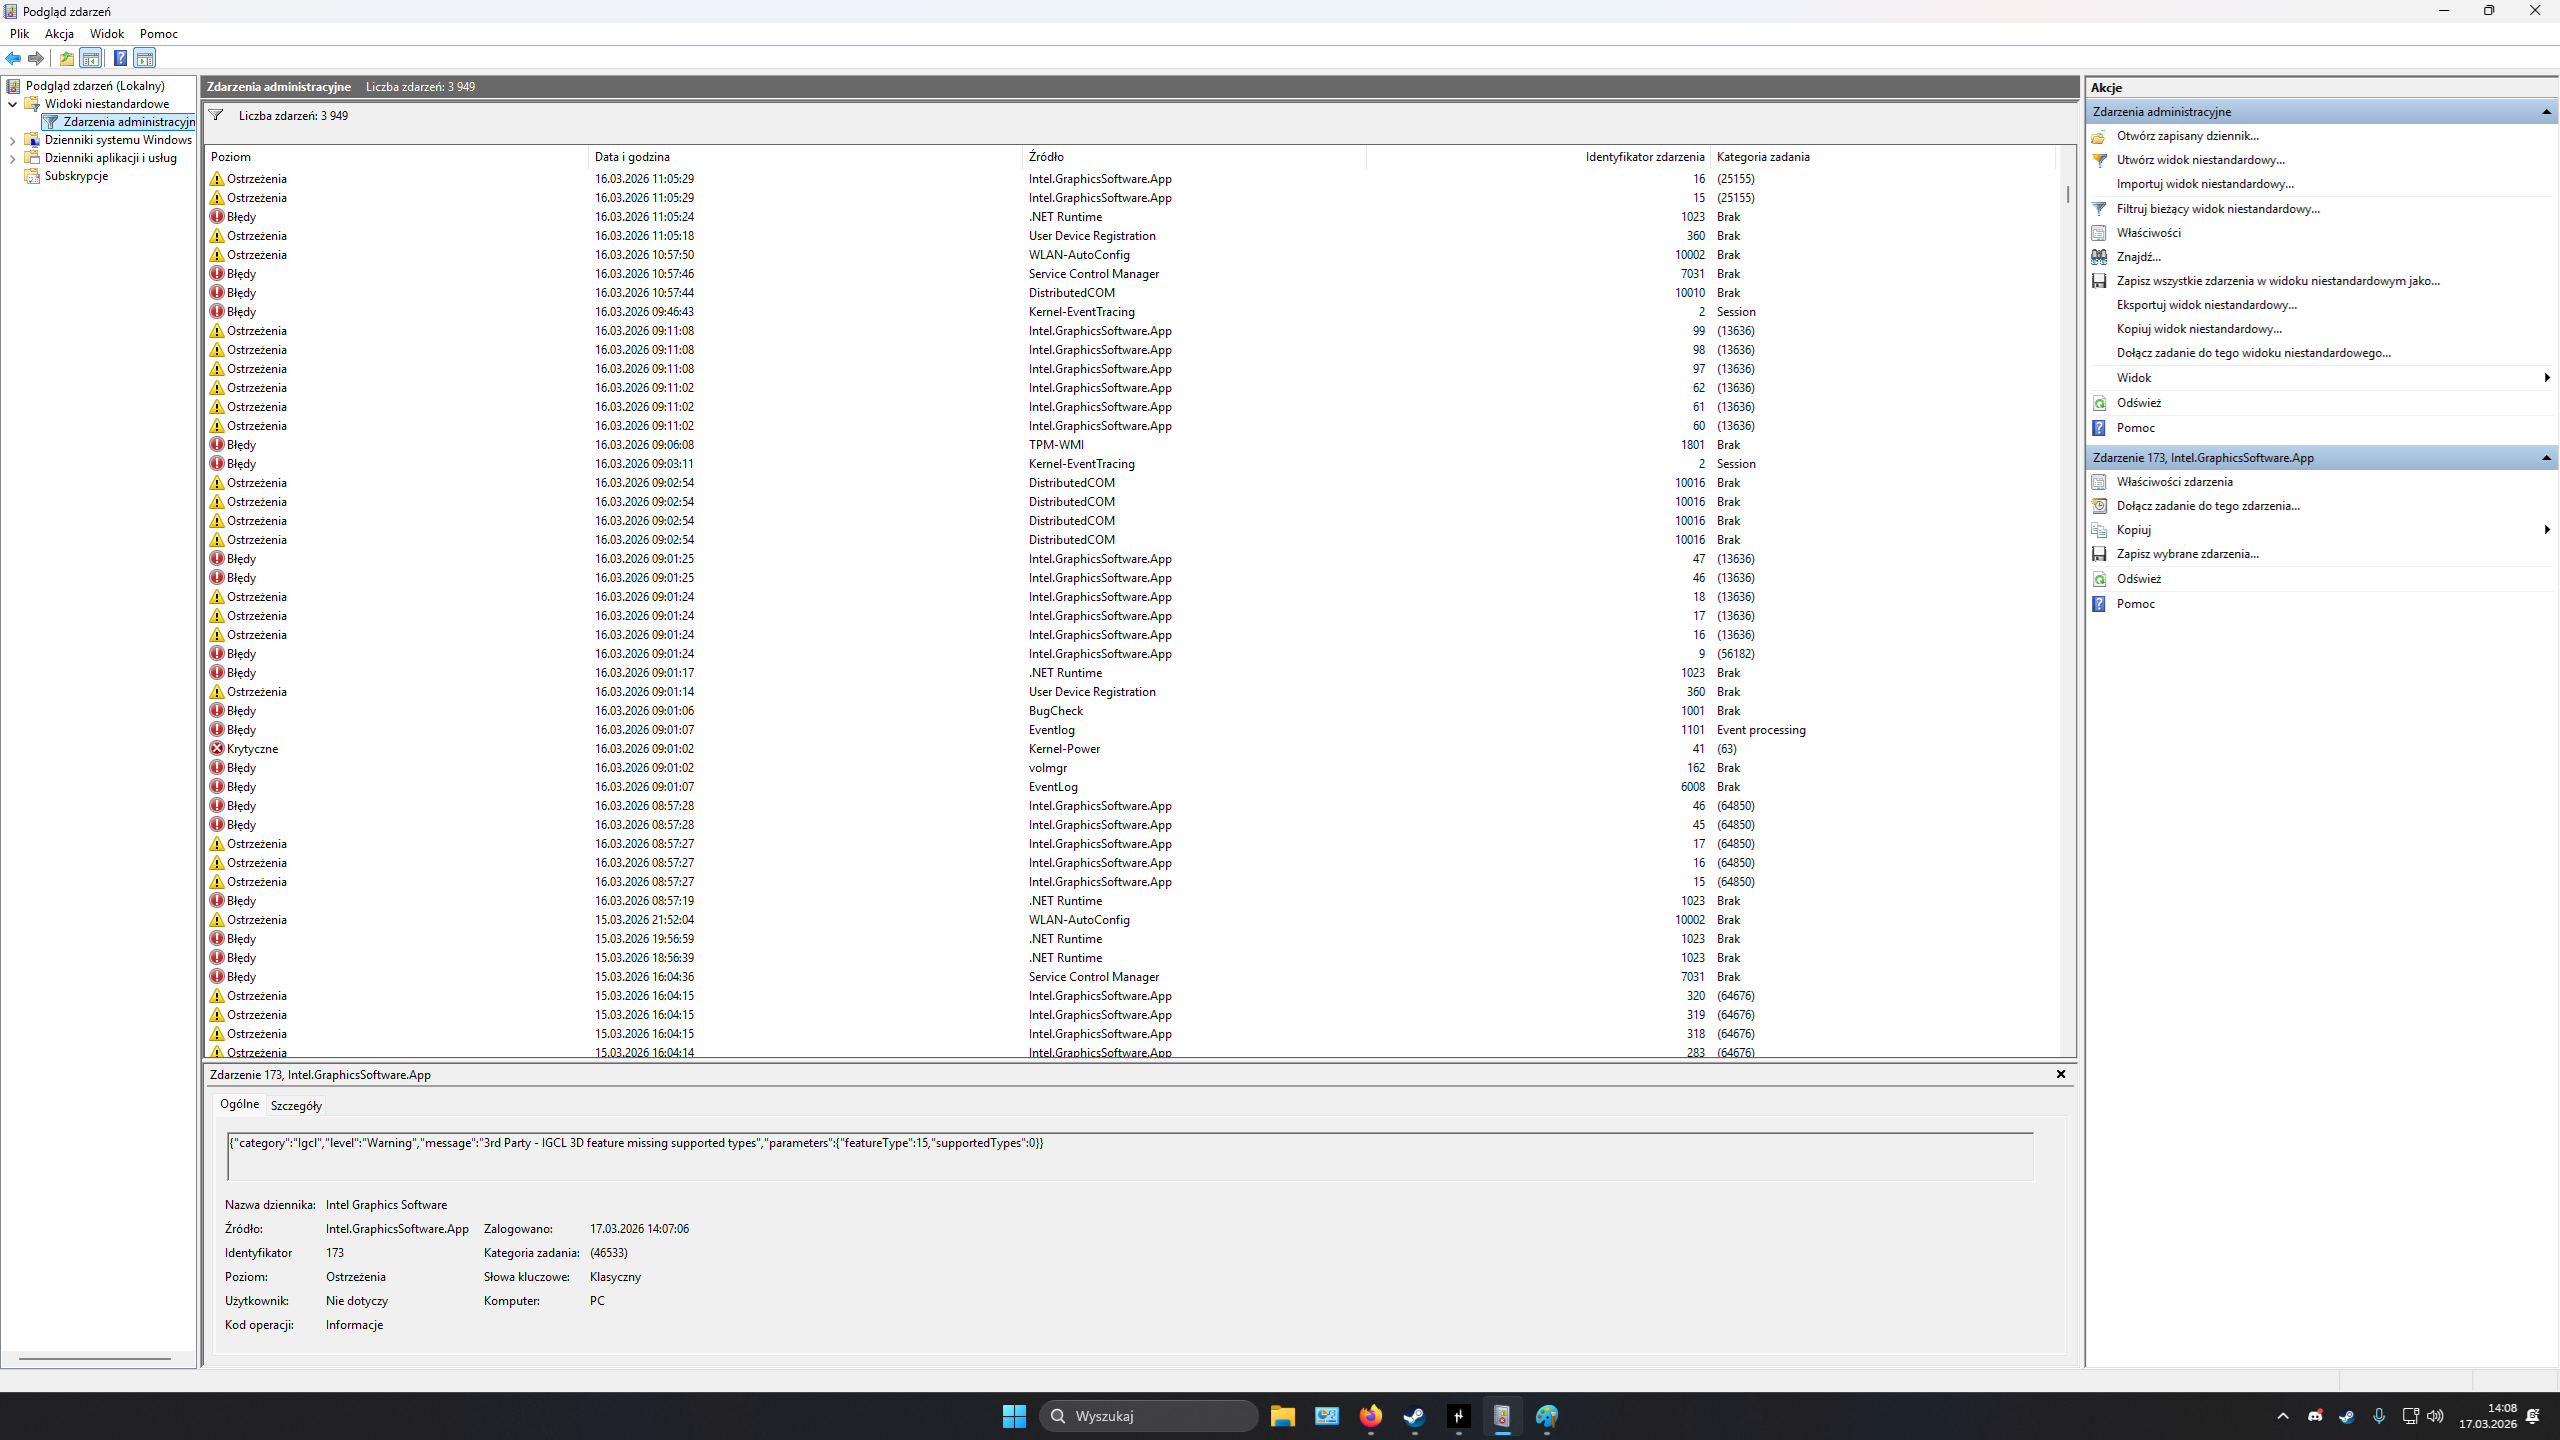Click the Znajdź binoculars icon
This screenshot has height=1440, width=2560.
2099,257
